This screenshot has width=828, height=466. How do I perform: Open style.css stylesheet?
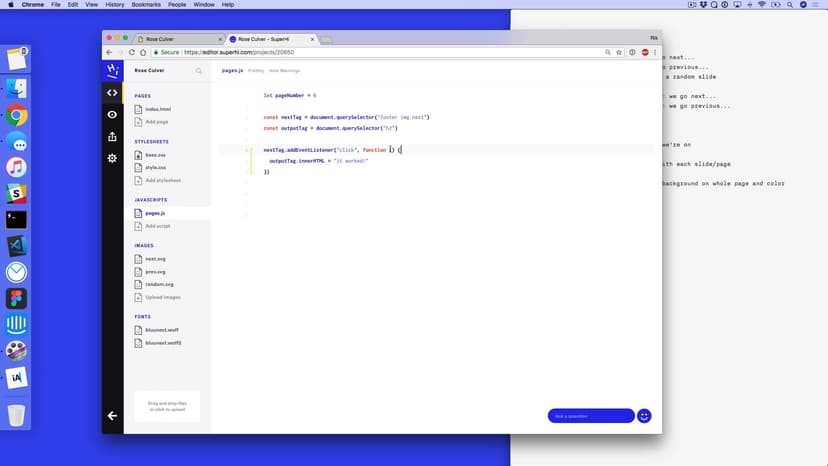pos(155,167)
